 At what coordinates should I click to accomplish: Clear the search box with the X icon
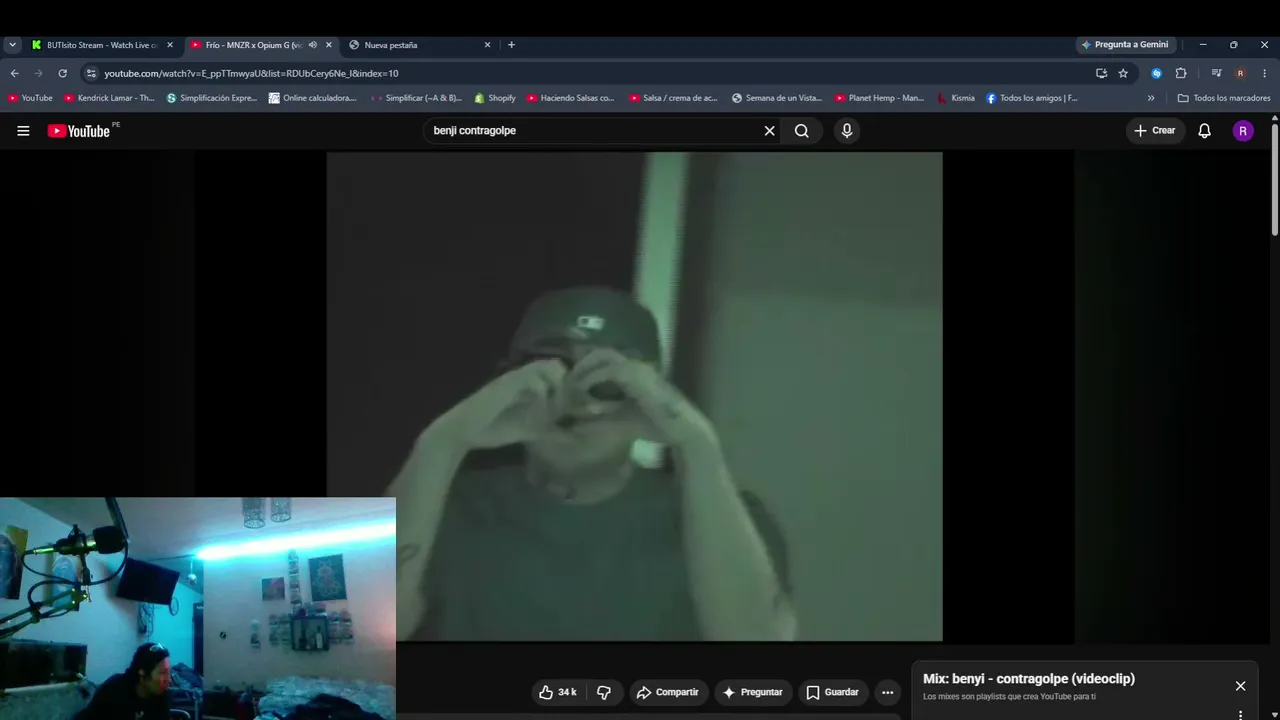(x=770, y=131)
